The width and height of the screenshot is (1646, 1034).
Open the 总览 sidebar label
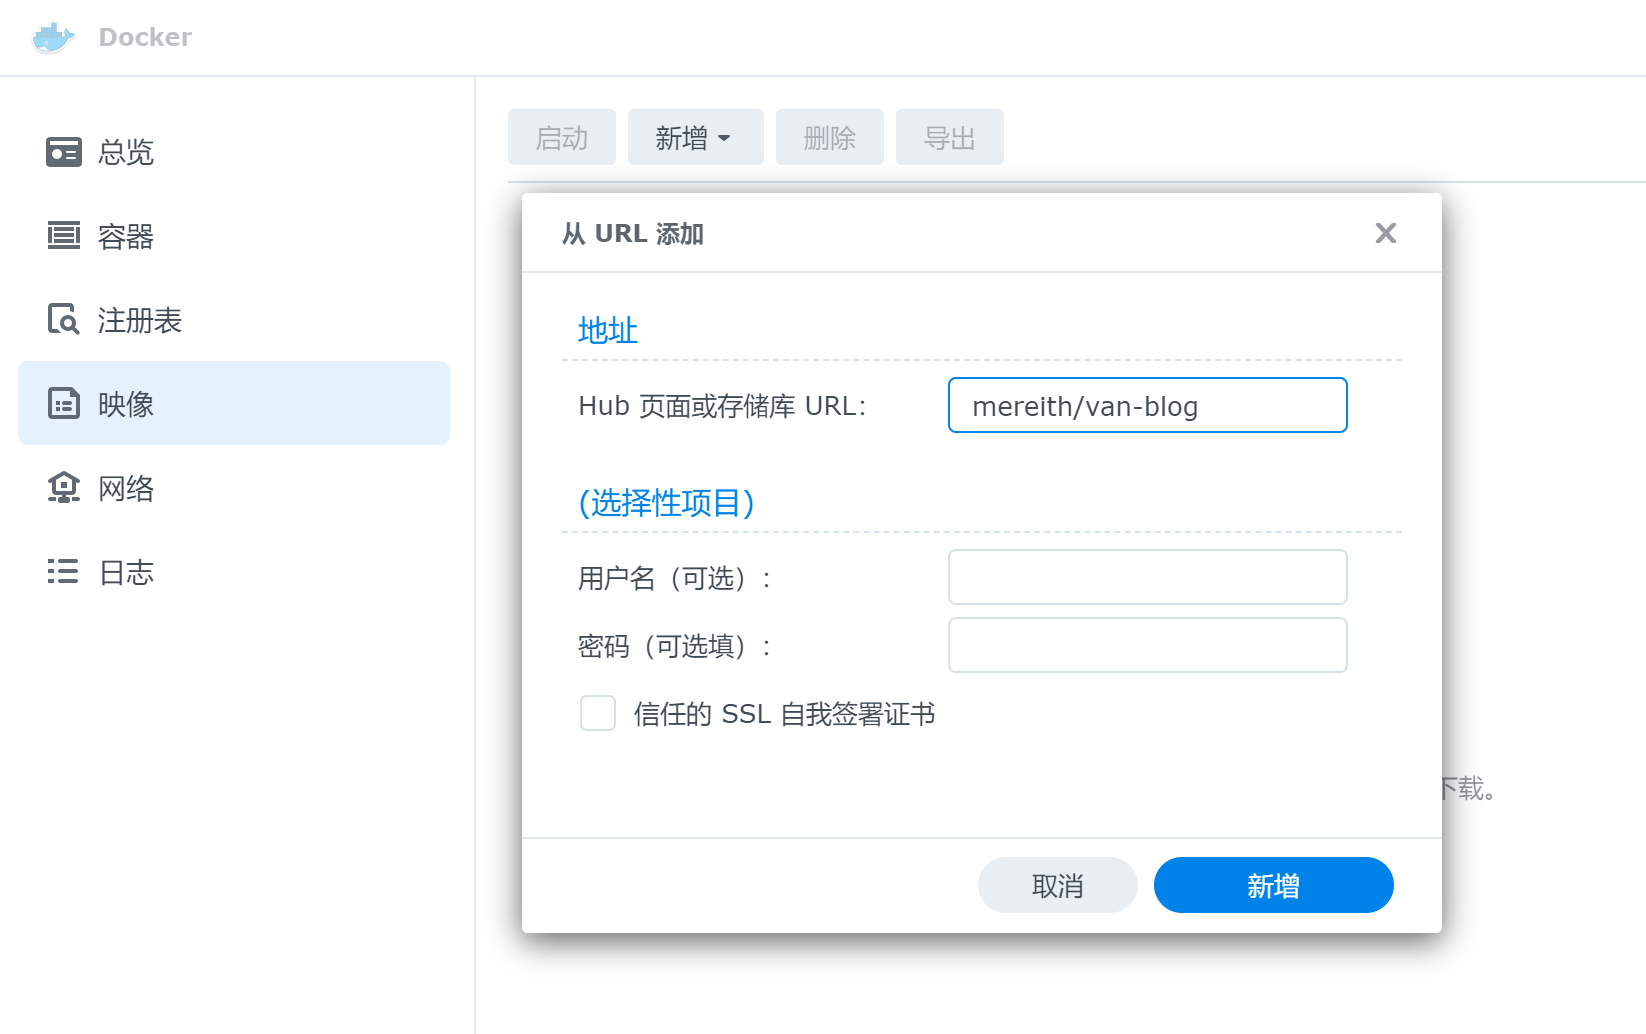[126, 152]
